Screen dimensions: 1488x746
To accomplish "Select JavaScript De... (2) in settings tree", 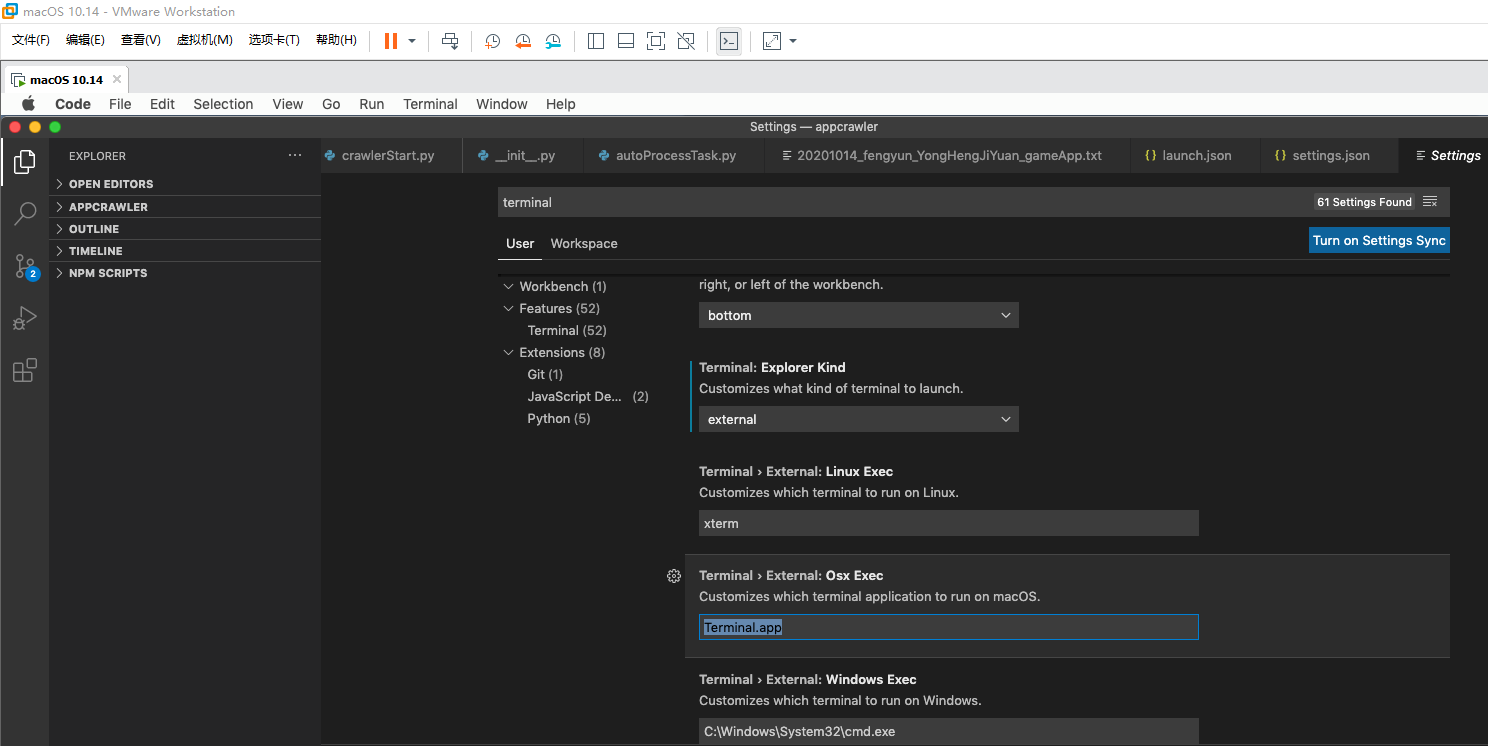I will (588, 397).
